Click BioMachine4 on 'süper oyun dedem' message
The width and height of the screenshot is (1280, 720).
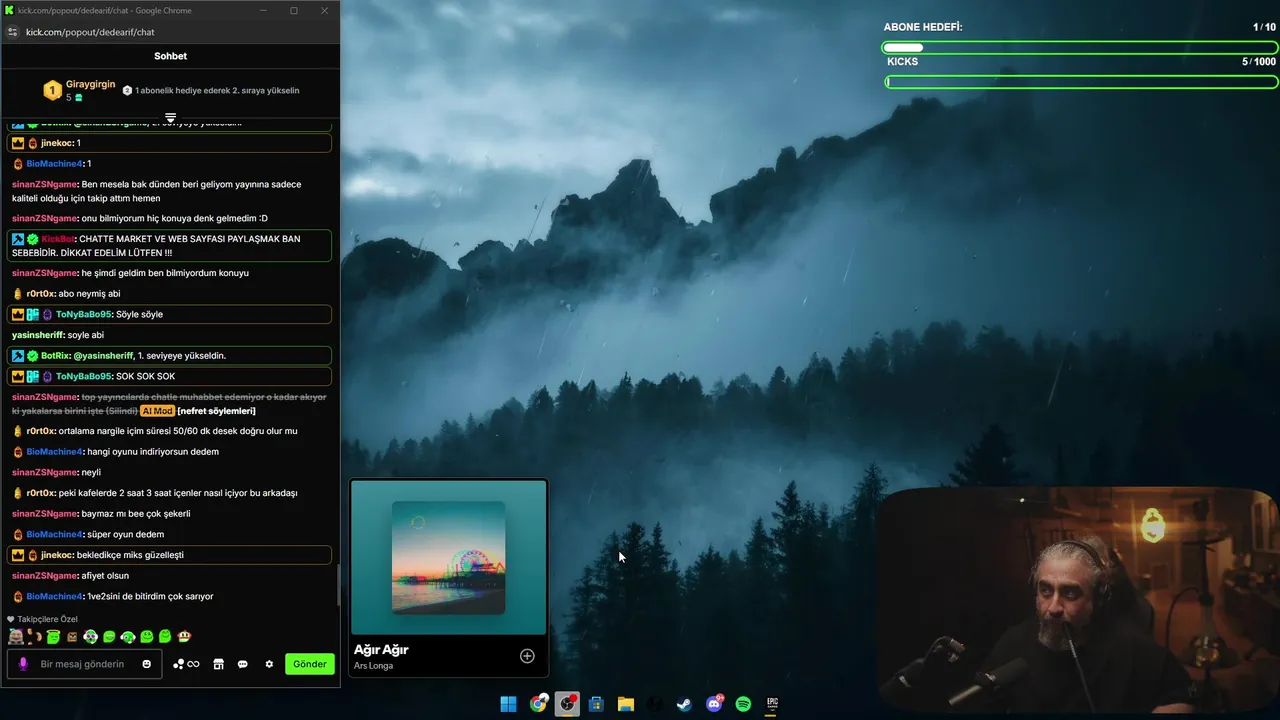click(55, 535)
